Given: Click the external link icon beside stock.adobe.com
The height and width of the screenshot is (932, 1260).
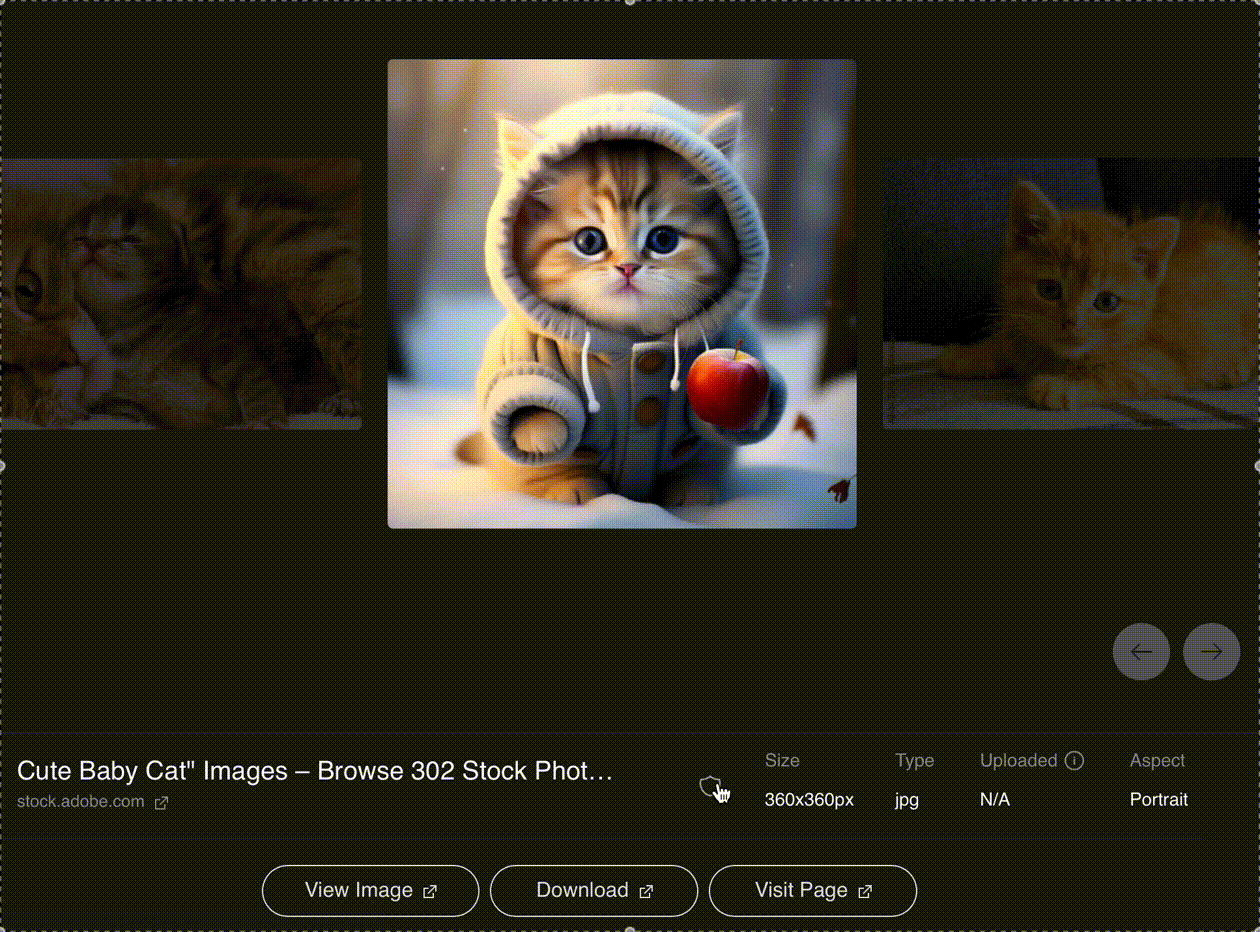Looking at the screenshot, I should tap(161, 801).
